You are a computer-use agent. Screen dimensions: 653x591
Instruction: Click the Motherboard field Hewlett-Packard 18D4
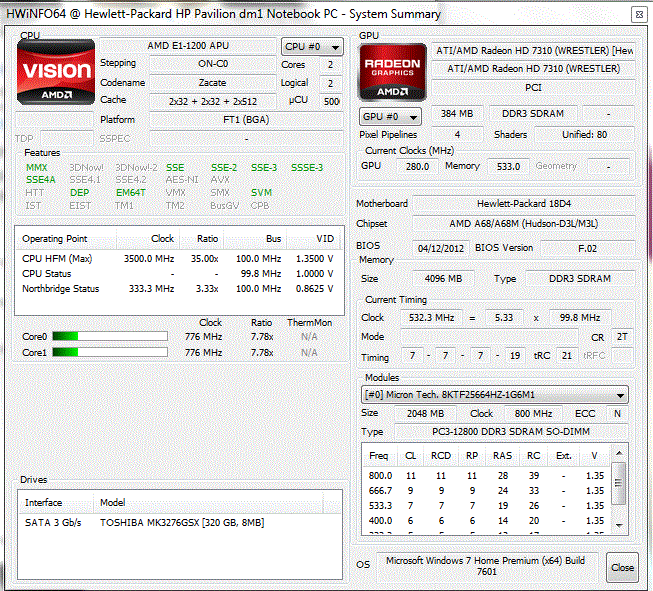tap(524, 204)
